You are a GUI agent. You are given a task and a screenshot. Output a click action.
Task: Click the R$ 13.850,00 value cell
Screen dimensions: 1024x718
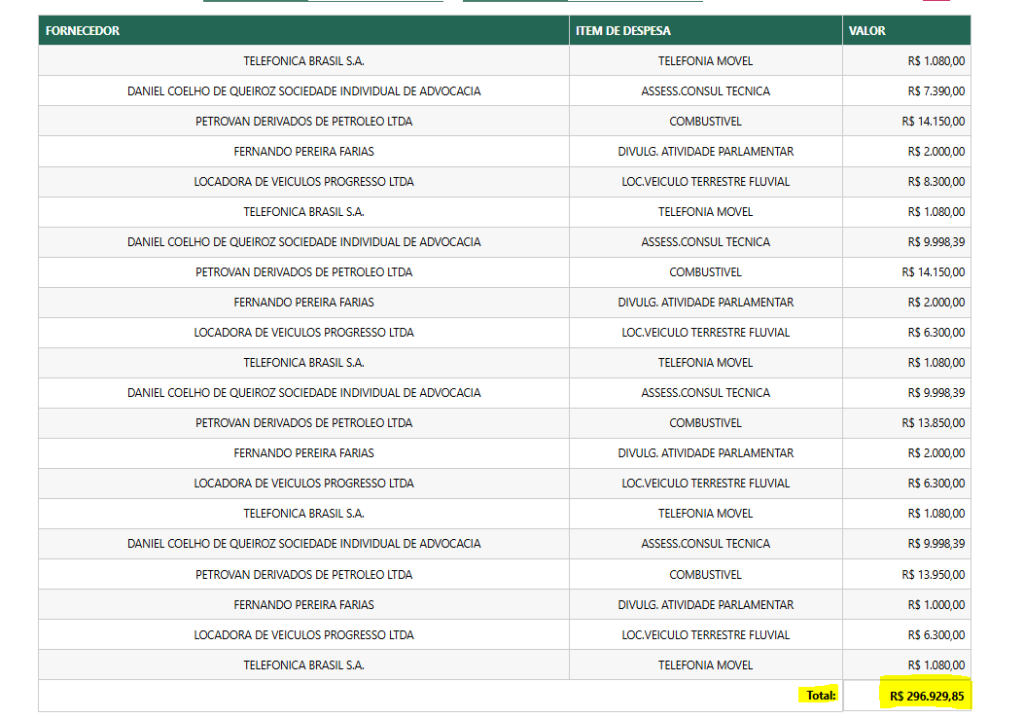tap(933, 423)
